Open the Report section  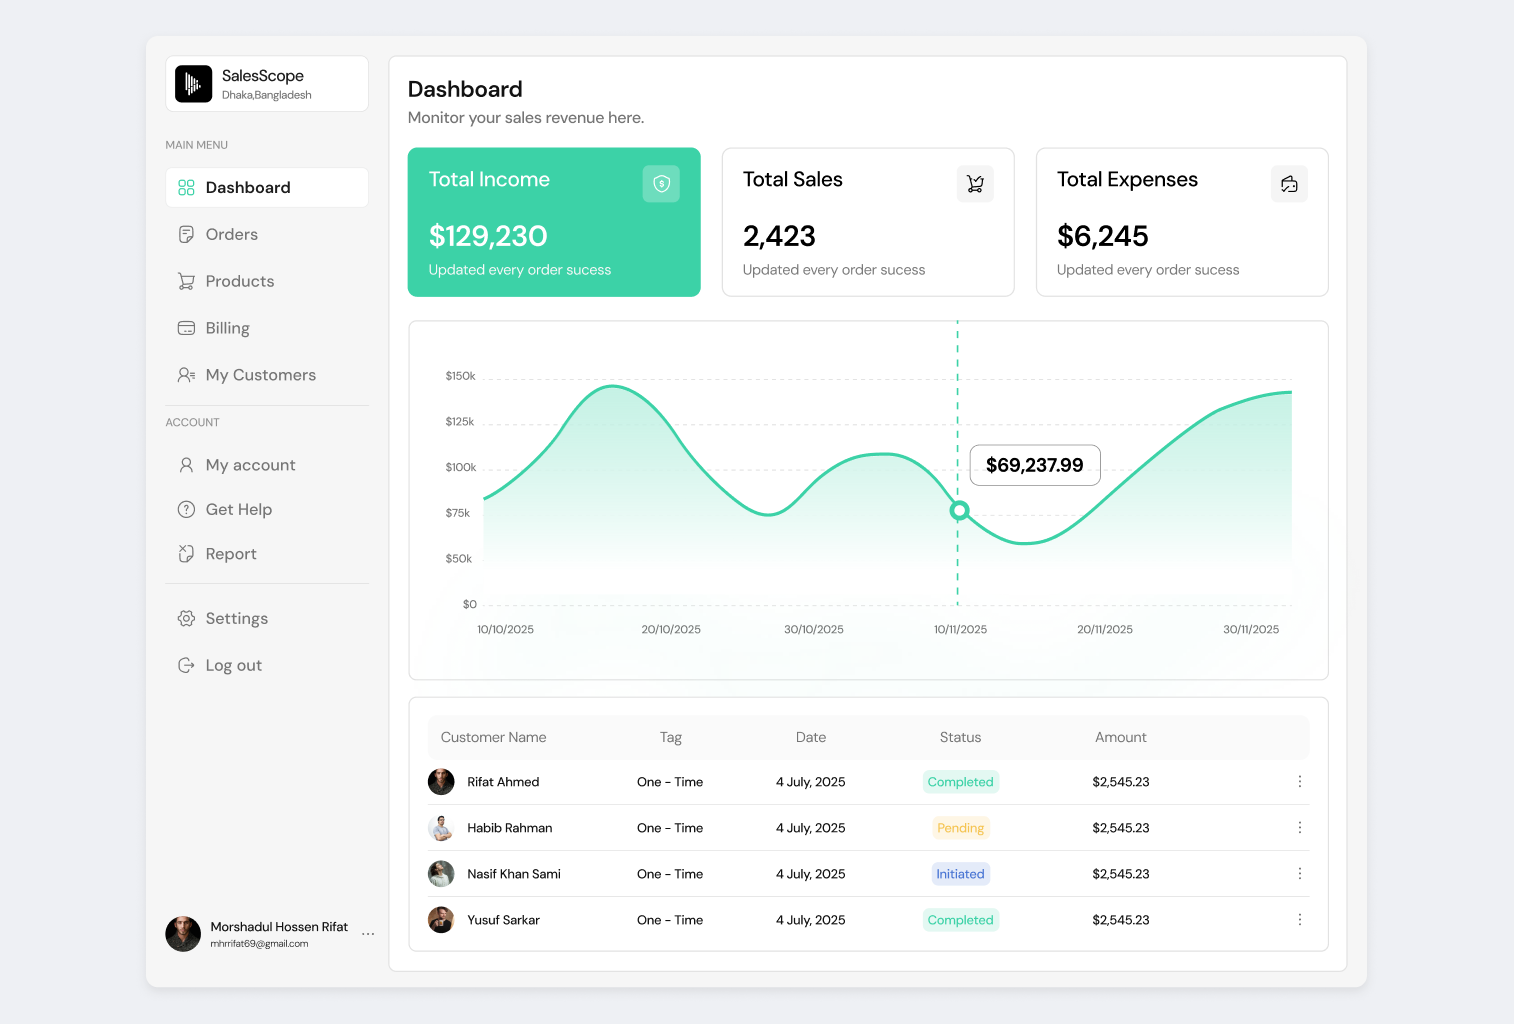pyautogui.click(x=231, y=553)
